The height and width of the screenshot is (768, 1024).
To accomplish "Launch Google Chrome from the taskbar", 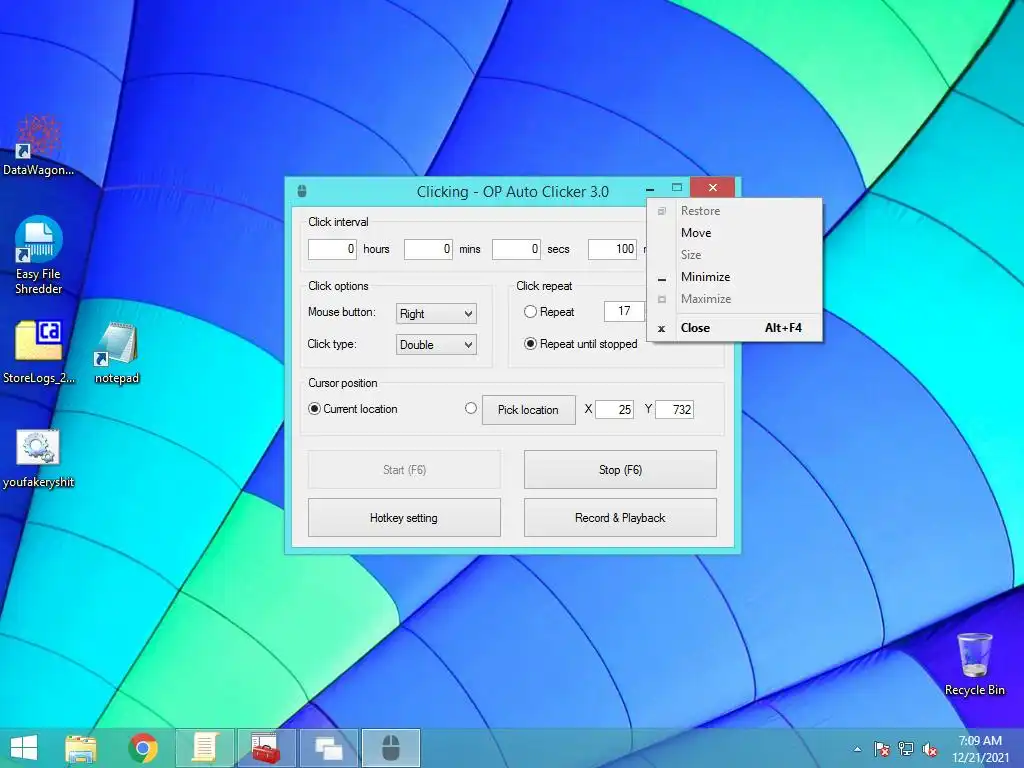I will click(x=143, y=748).
